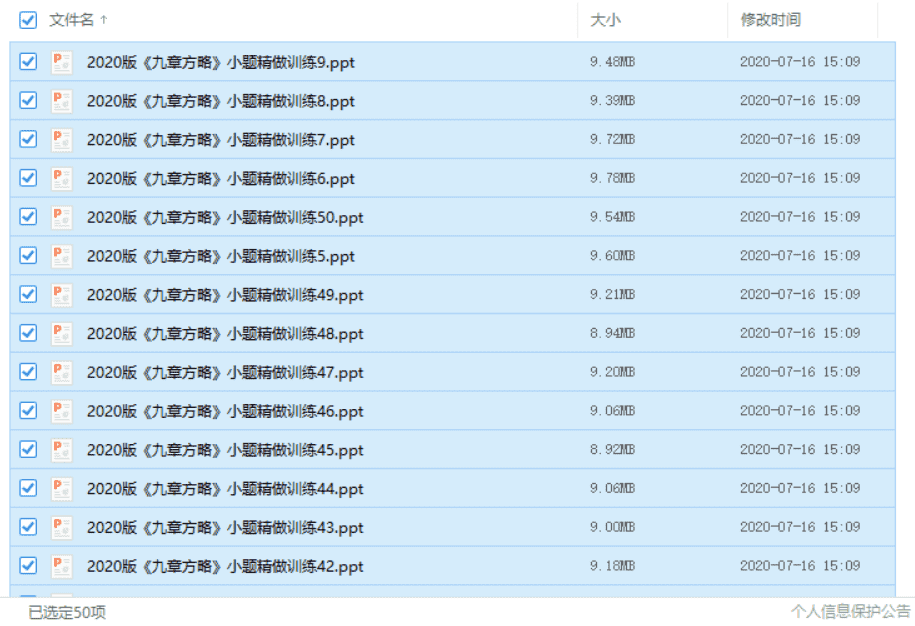Click the PowerPoint icon for 小题精做训练9.ppt
915x626 pixels.
61,62
